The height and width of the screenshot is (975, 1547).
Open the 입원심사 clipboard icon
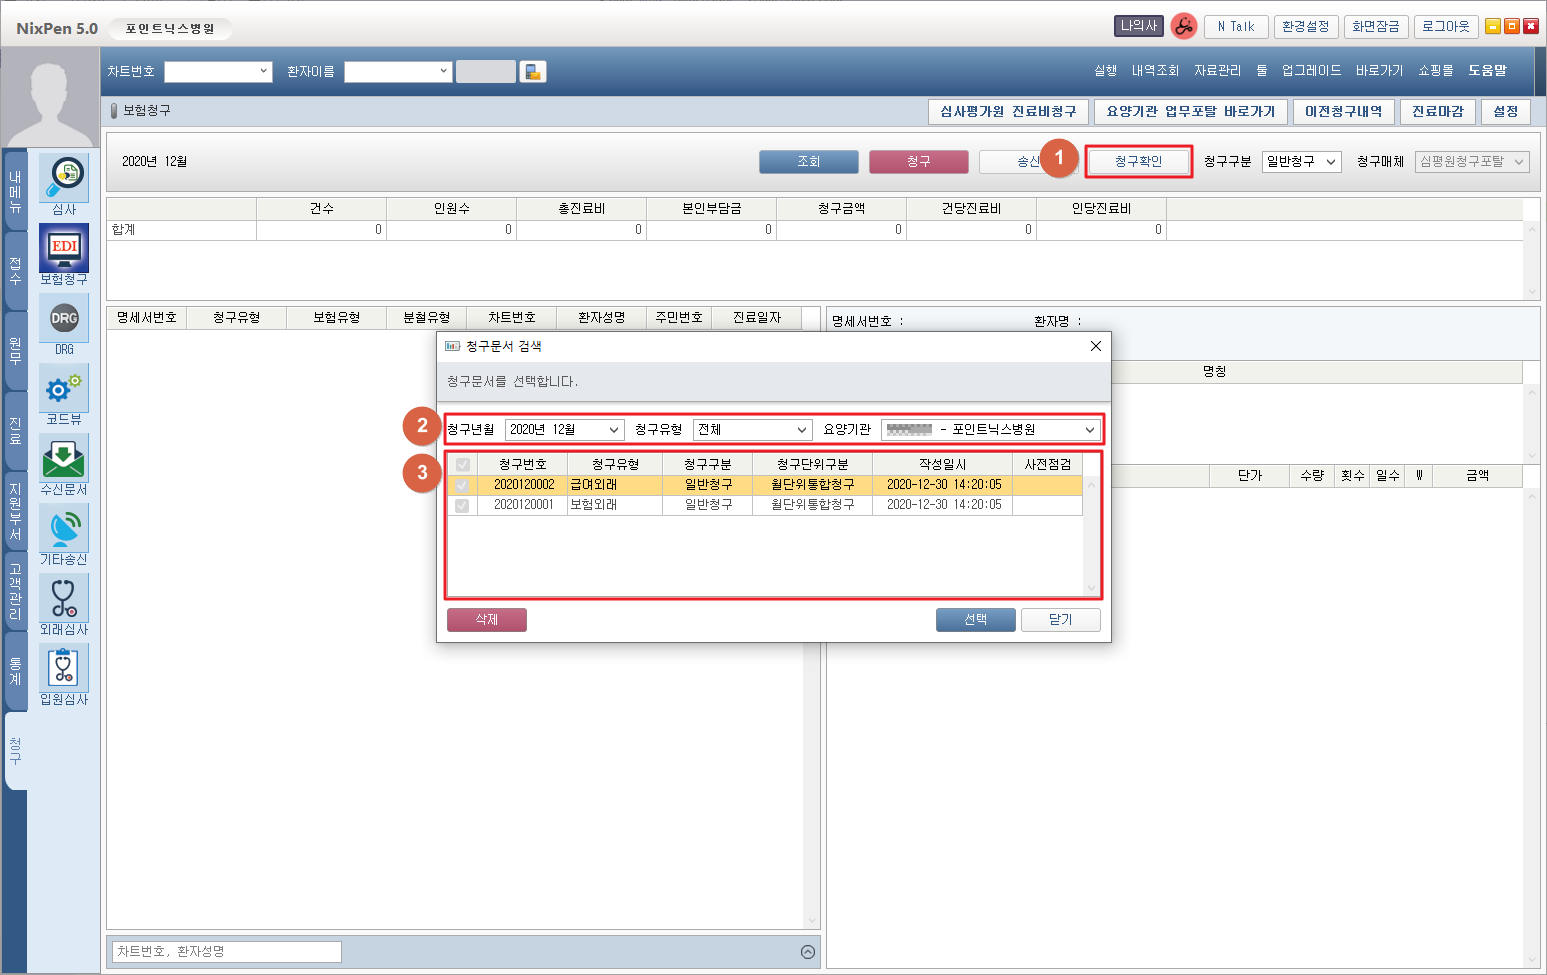coord(64,668)
